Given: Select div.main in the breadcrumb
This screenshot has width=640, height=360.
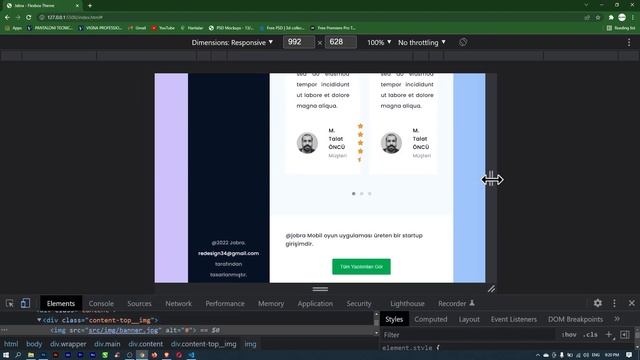Looking at the screenshot, I should pyautogui.click(x=107, y=344).
